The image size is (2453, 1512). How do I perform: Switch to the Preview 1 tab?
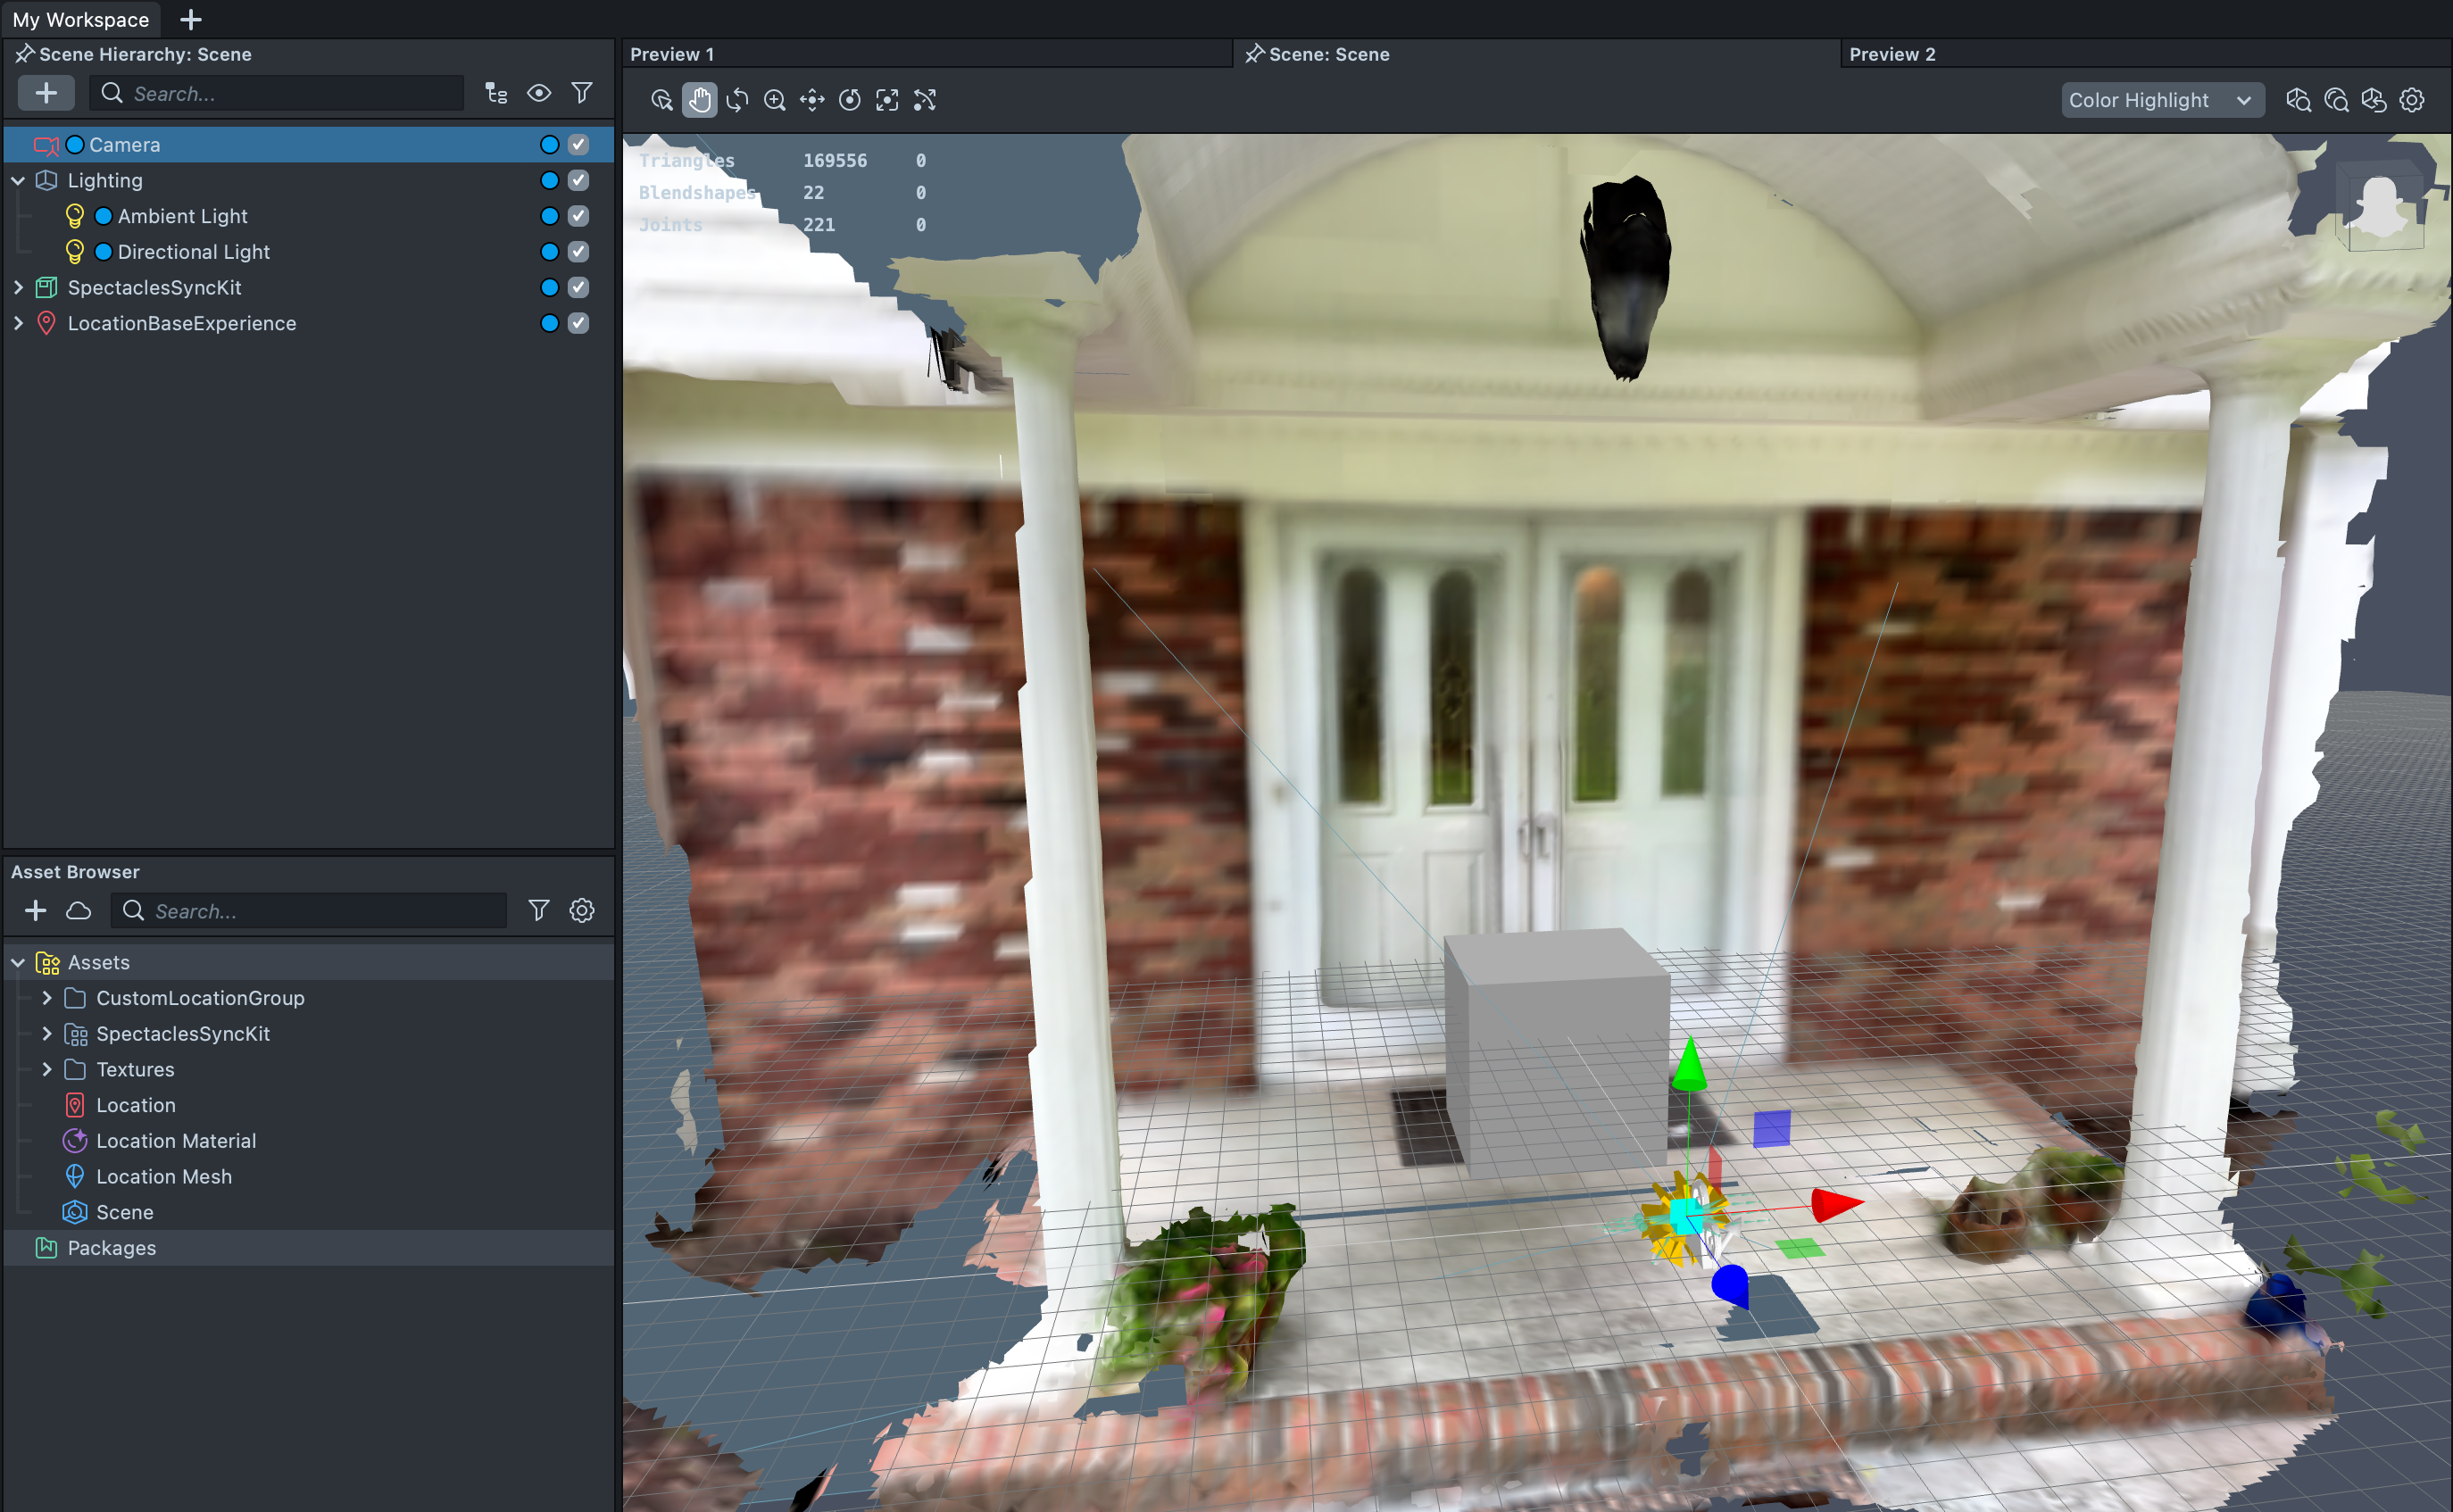click(672, 54)
